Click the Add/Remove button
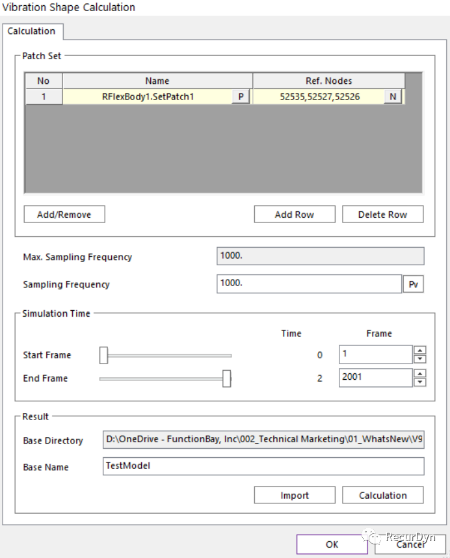The height and width of the screenshot is (558, 450). tap(64, 214)
